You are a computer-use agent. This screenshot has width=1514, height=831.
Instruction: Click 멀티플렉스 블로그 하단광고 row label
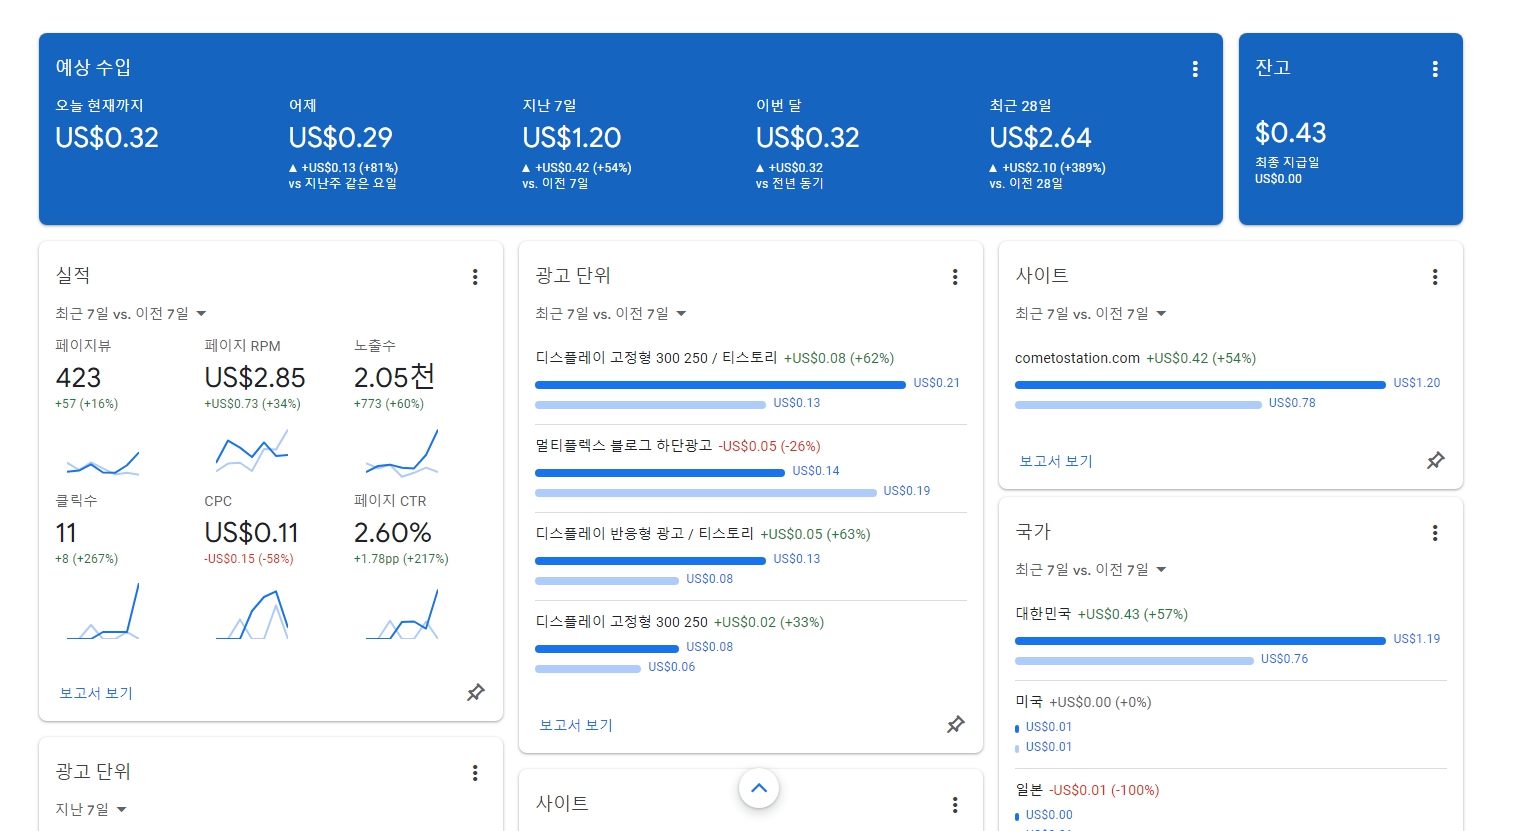(624, 446)
